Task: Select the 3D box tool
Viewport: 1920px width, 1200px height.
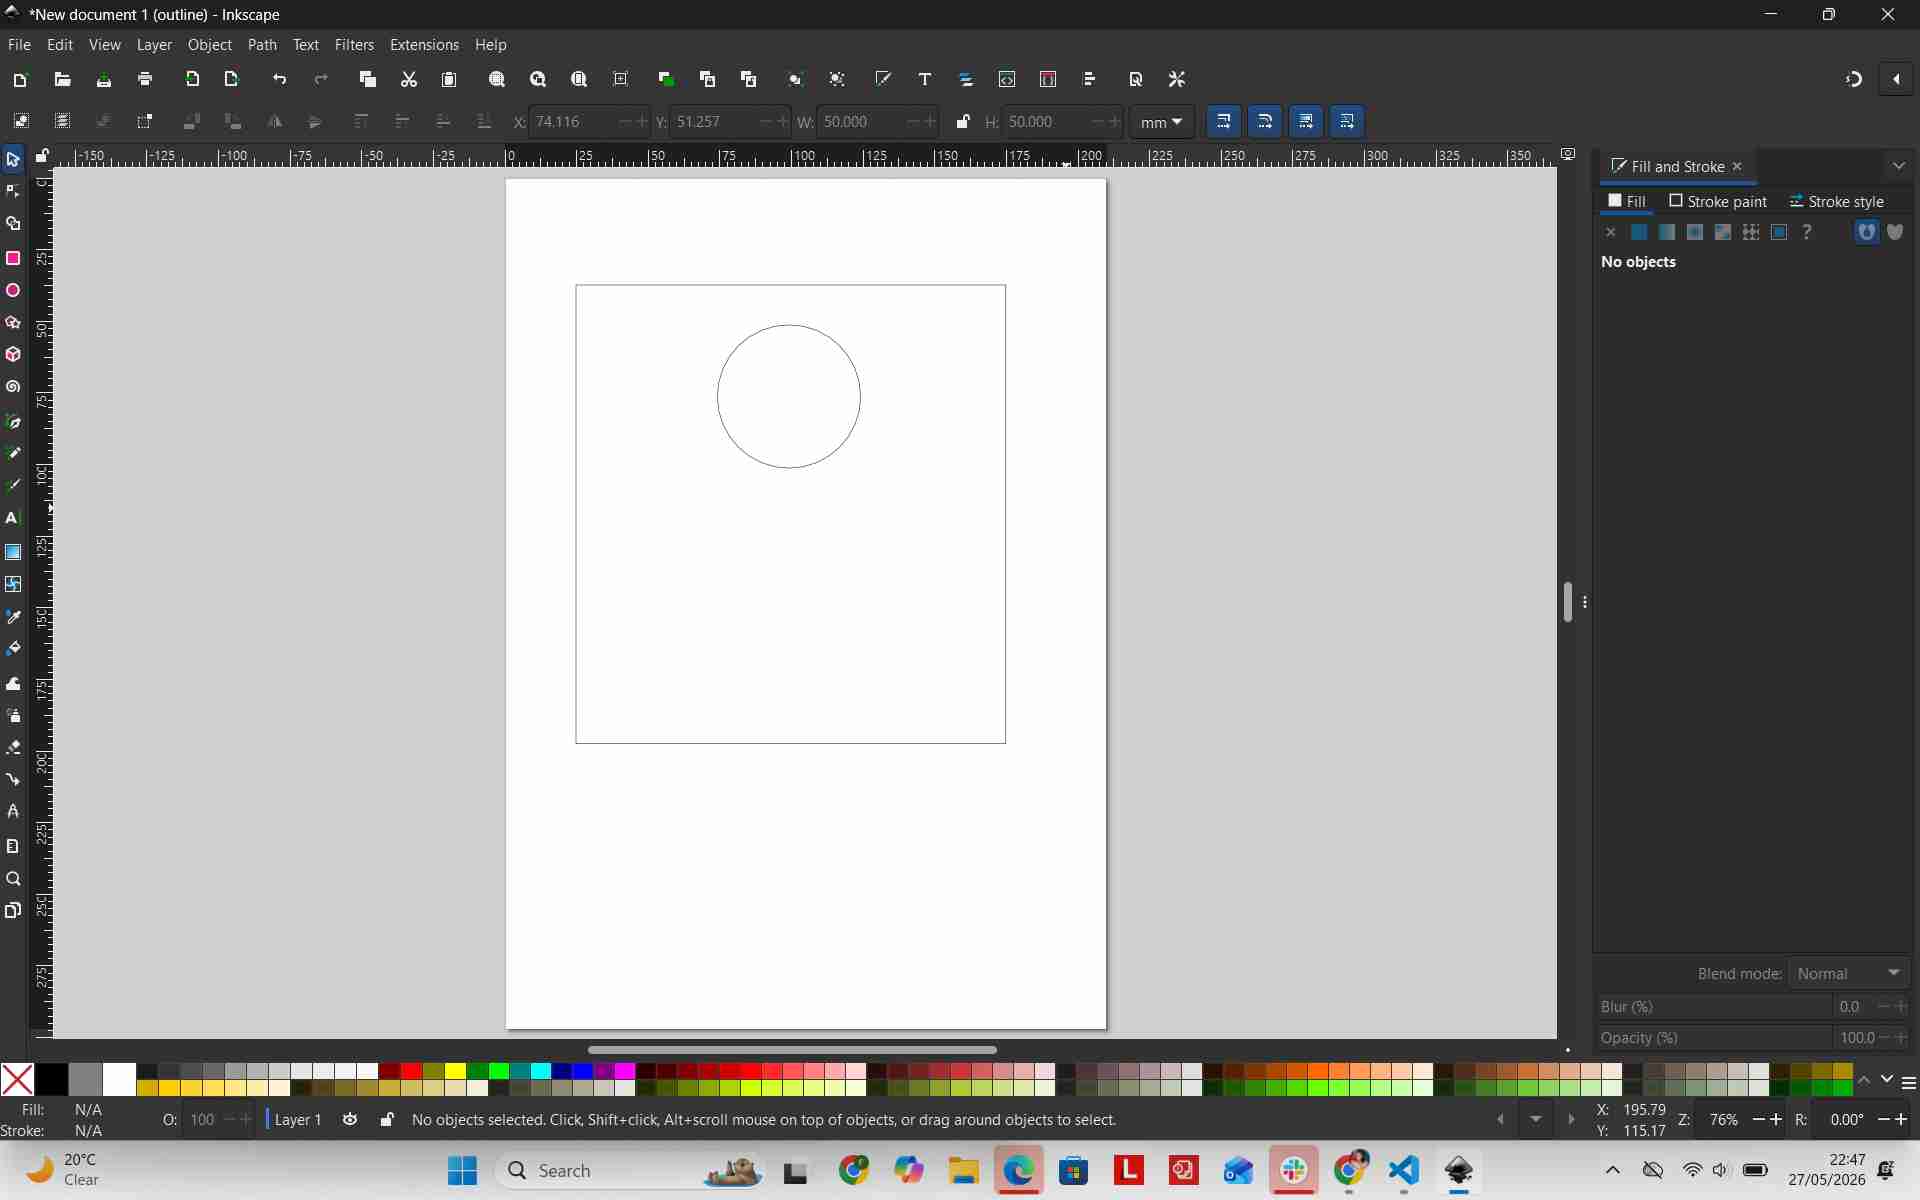Action: point(13,355)
